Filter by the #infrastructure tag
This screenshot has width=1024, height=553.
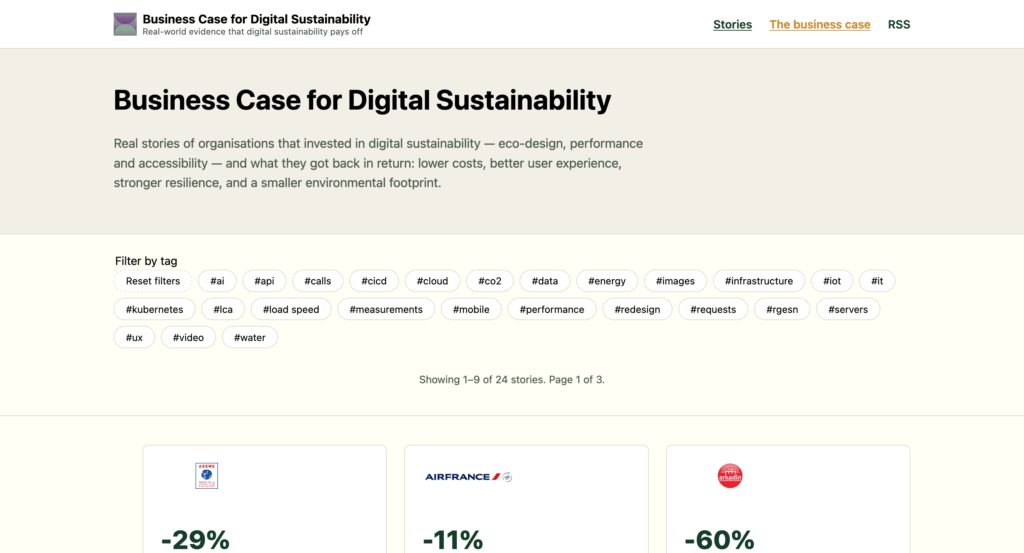759,281
